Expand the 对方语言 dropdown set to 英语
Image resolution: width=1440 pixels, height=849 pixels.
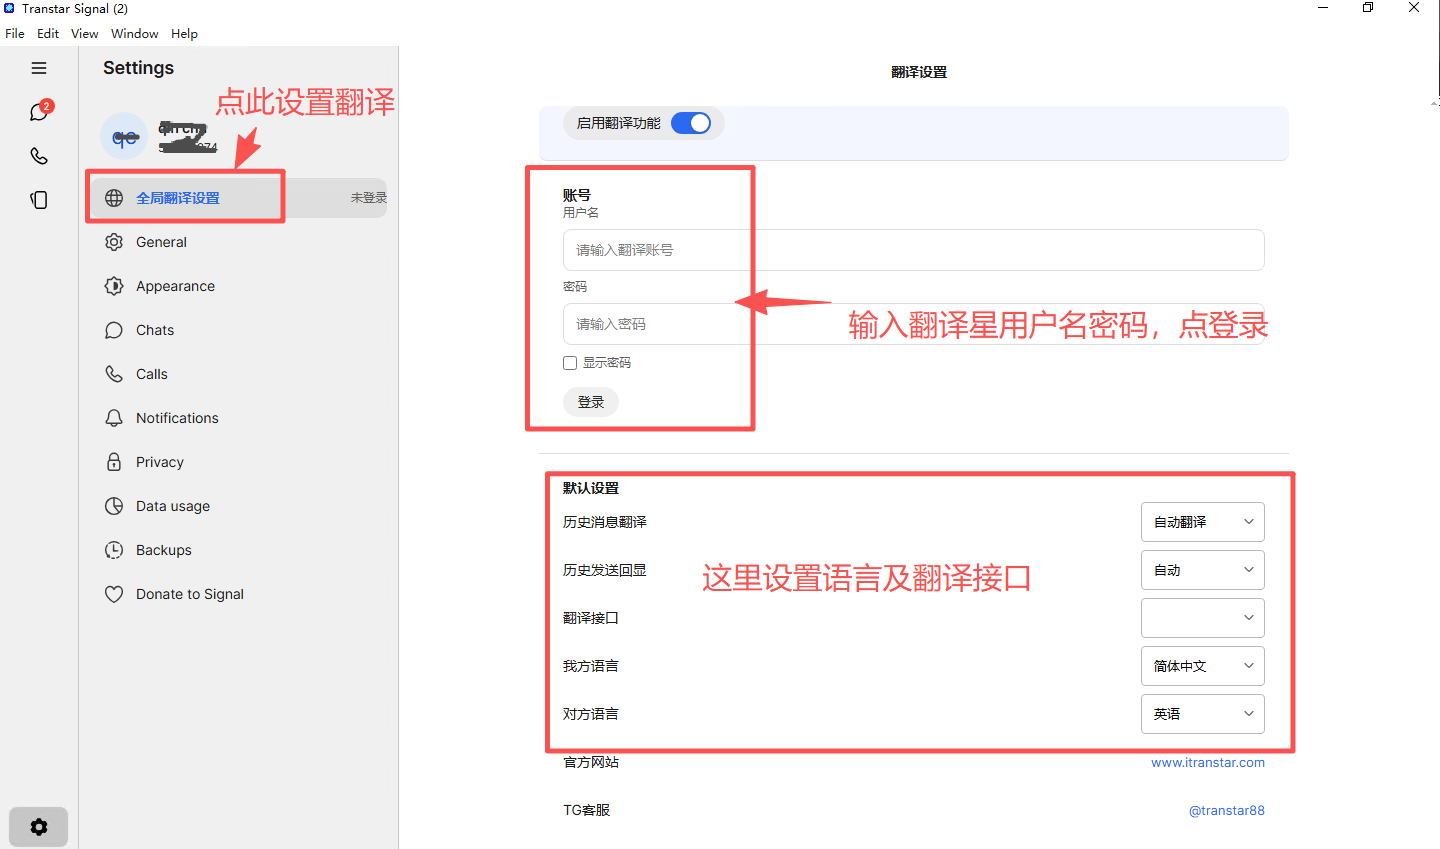[1202, 714]
